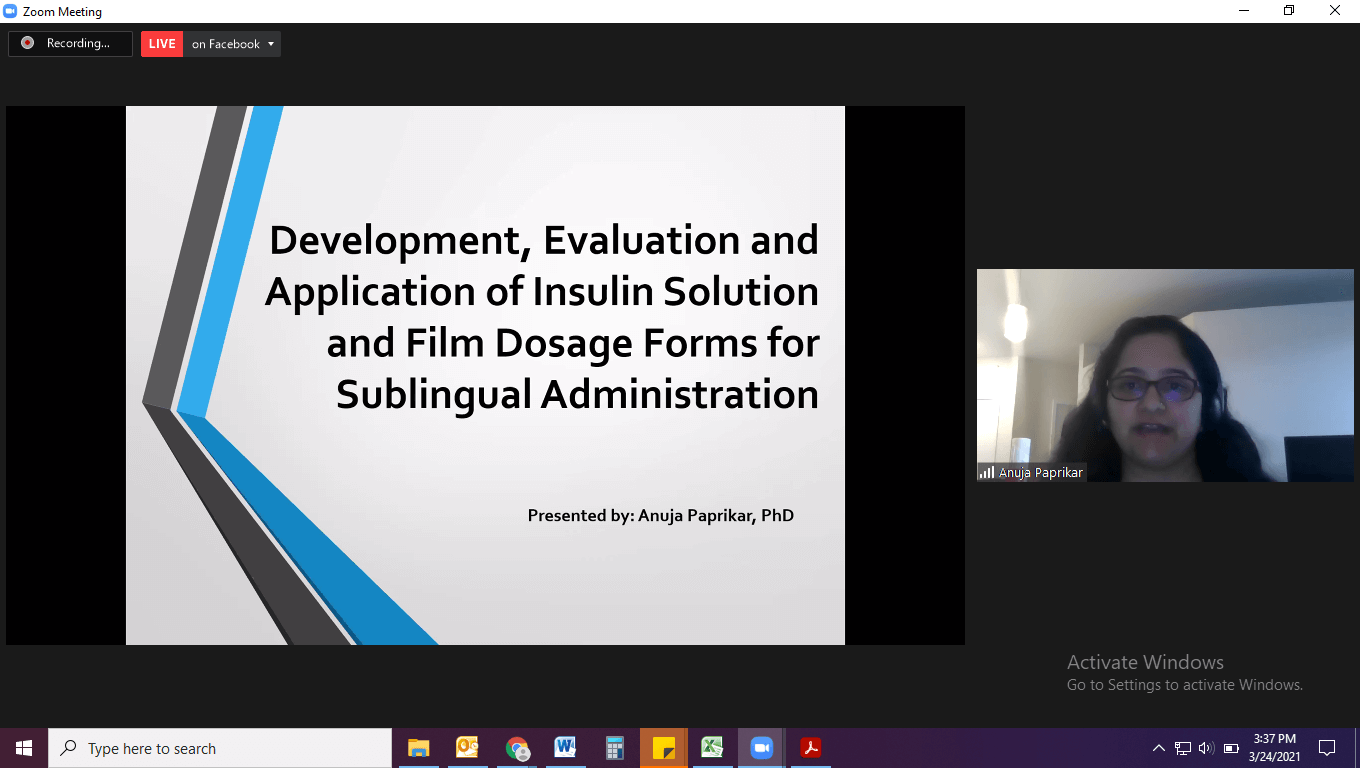
Task: Click the Zoom Meeting title bar icon
Action: click(10, 12)
